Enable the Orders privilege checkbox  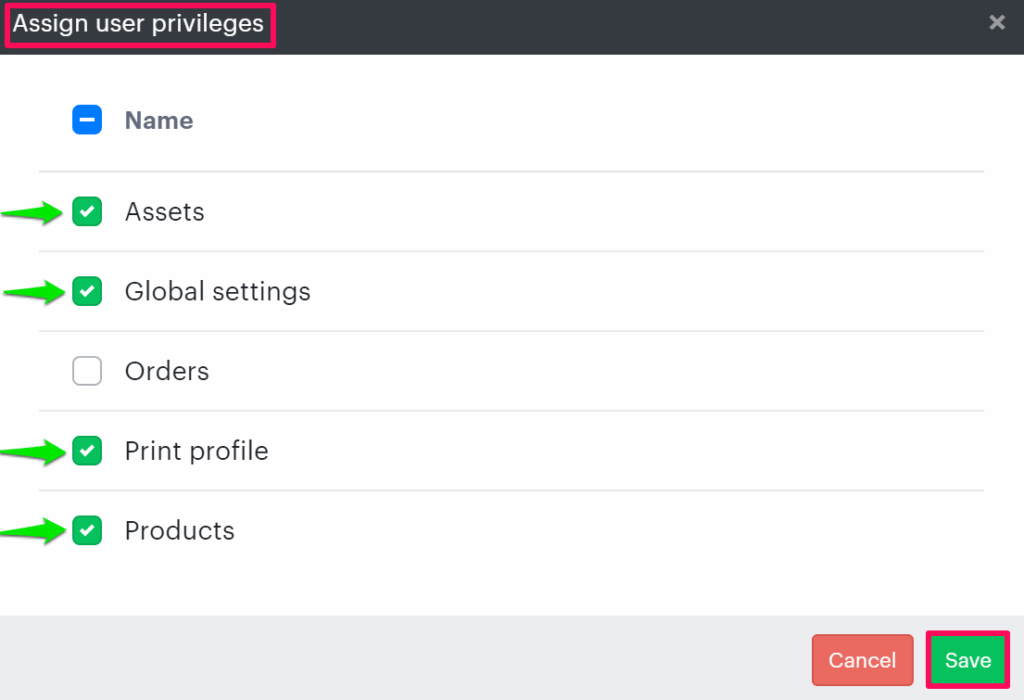pos(87,372)
